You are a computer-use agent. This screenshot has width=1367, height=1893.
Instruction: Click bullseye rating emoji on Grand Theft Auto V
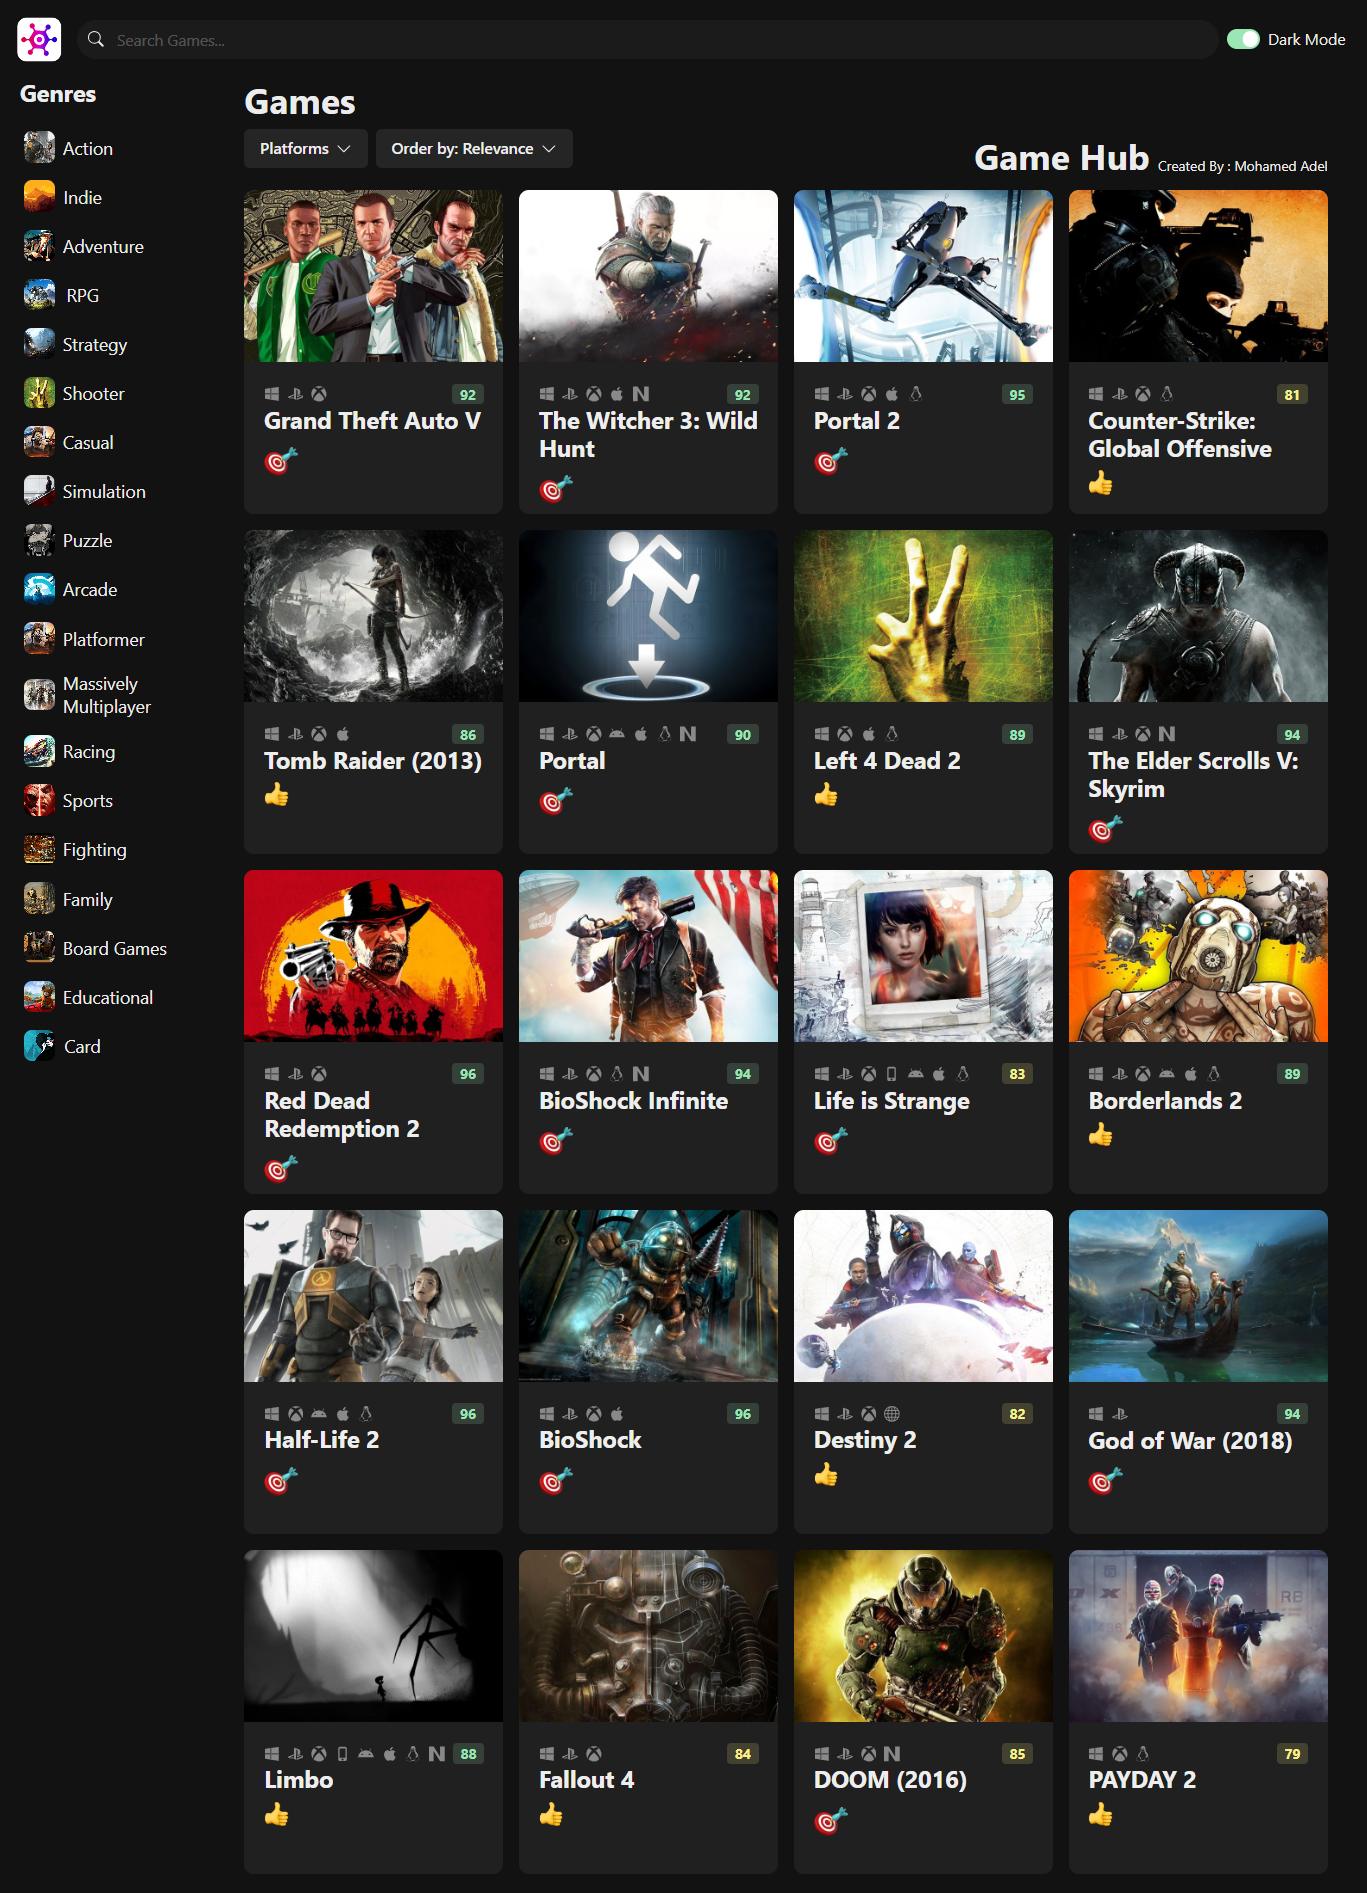(281, 461)
